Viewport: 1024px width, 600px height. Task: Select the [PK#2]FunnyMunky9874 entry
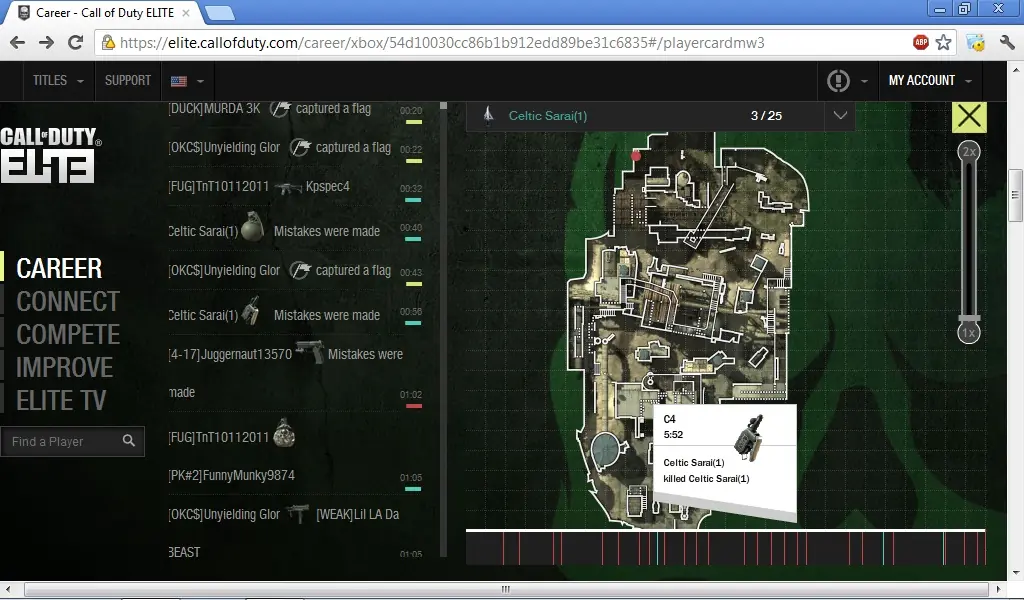[x=295, y=476]
